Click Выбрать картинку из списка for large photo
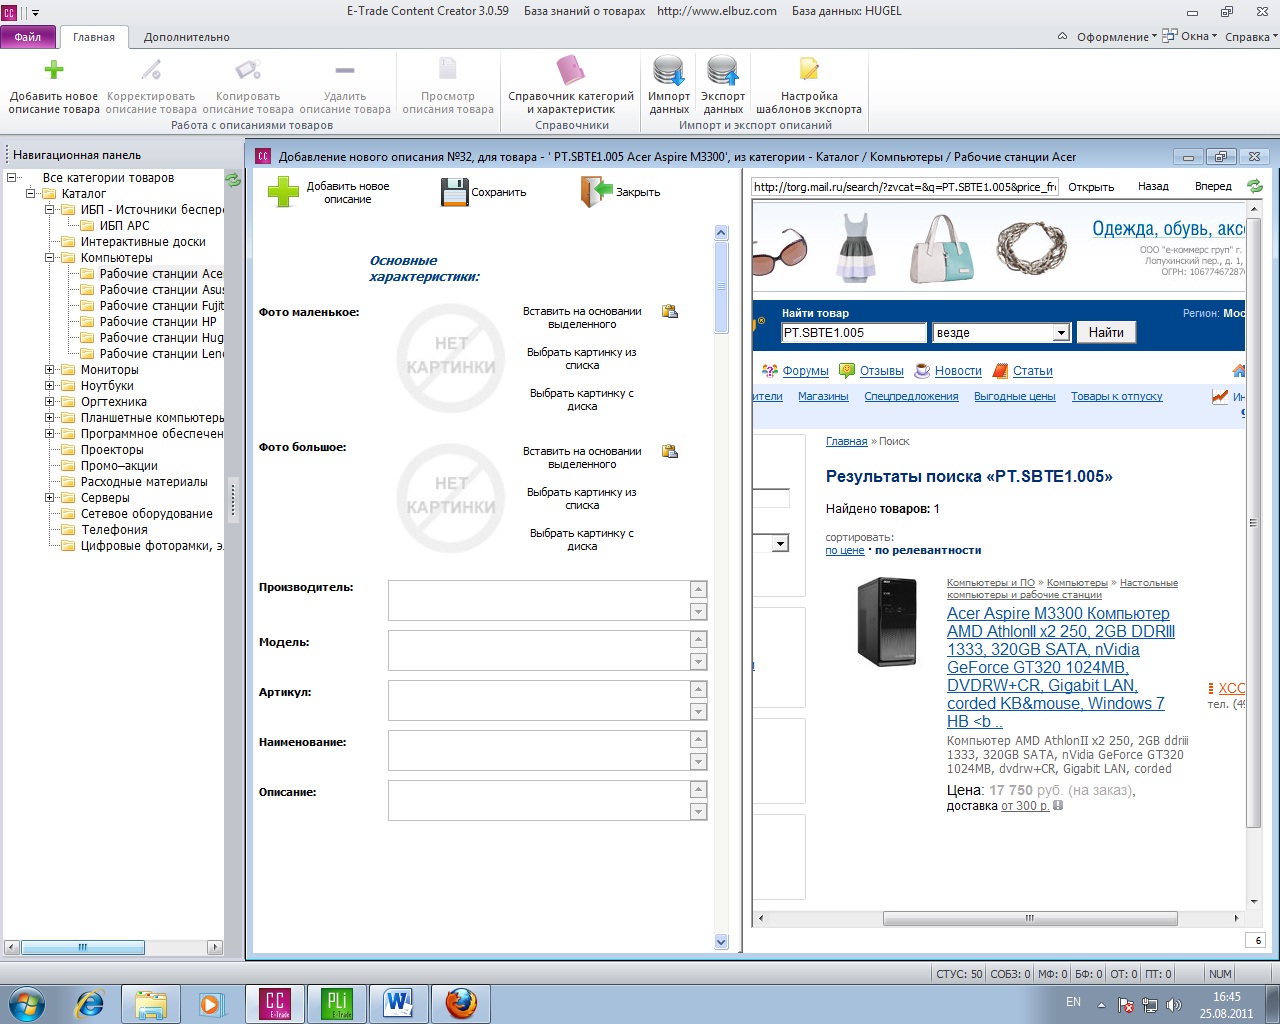 582,499
